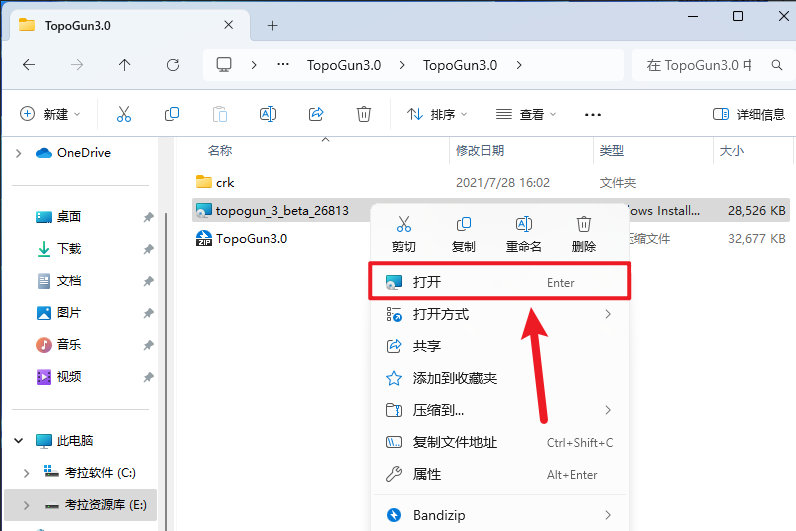The width and height of the screenshot is (796, 531).
Task: Choose 复制文件地址 in context menu
Action: [500, 442]
